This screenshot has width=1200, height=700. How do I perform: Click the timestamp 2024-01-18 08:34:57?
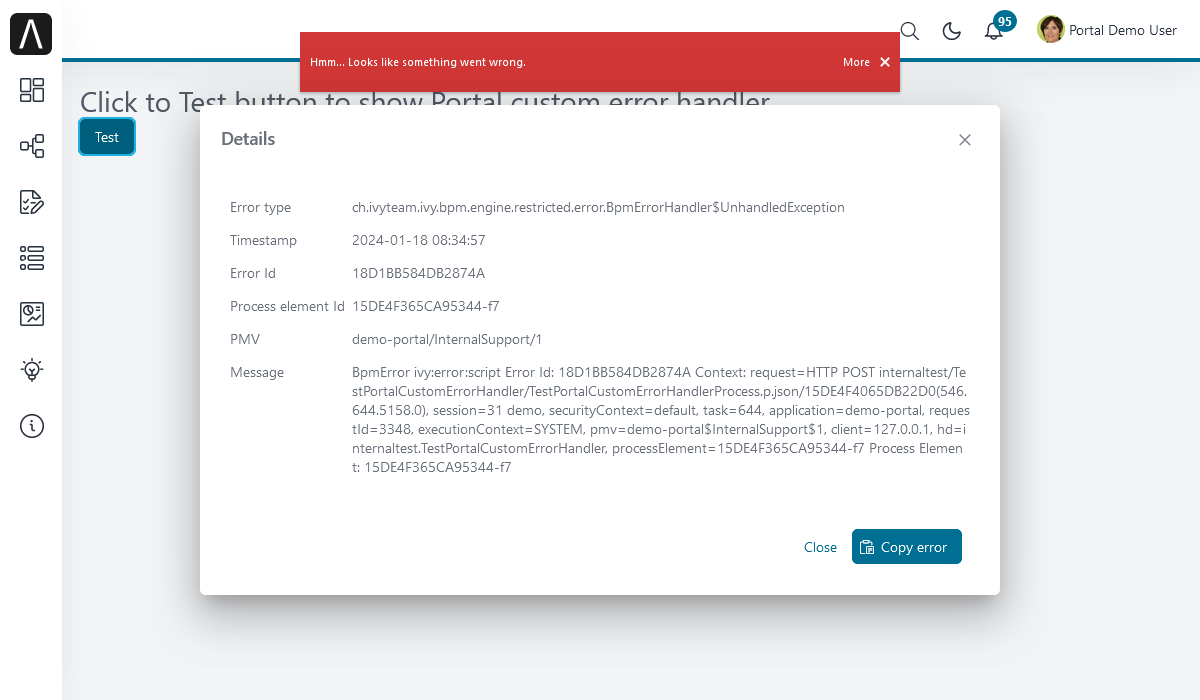point(419,240)
